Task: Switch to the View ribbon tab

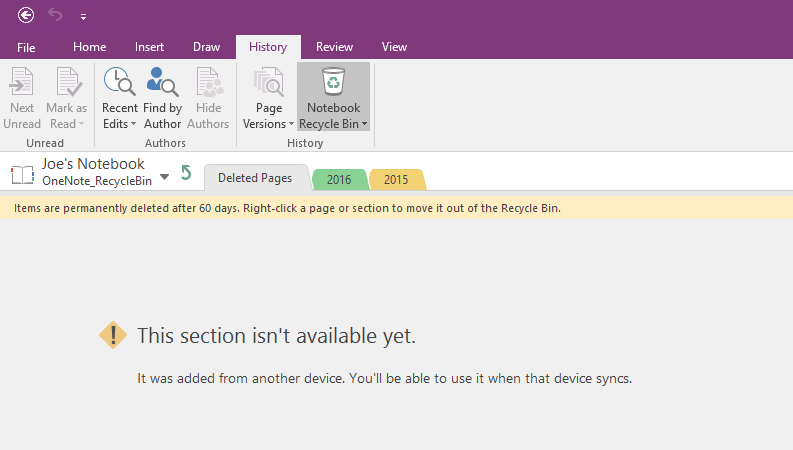Action: click(x=394, y=47)
